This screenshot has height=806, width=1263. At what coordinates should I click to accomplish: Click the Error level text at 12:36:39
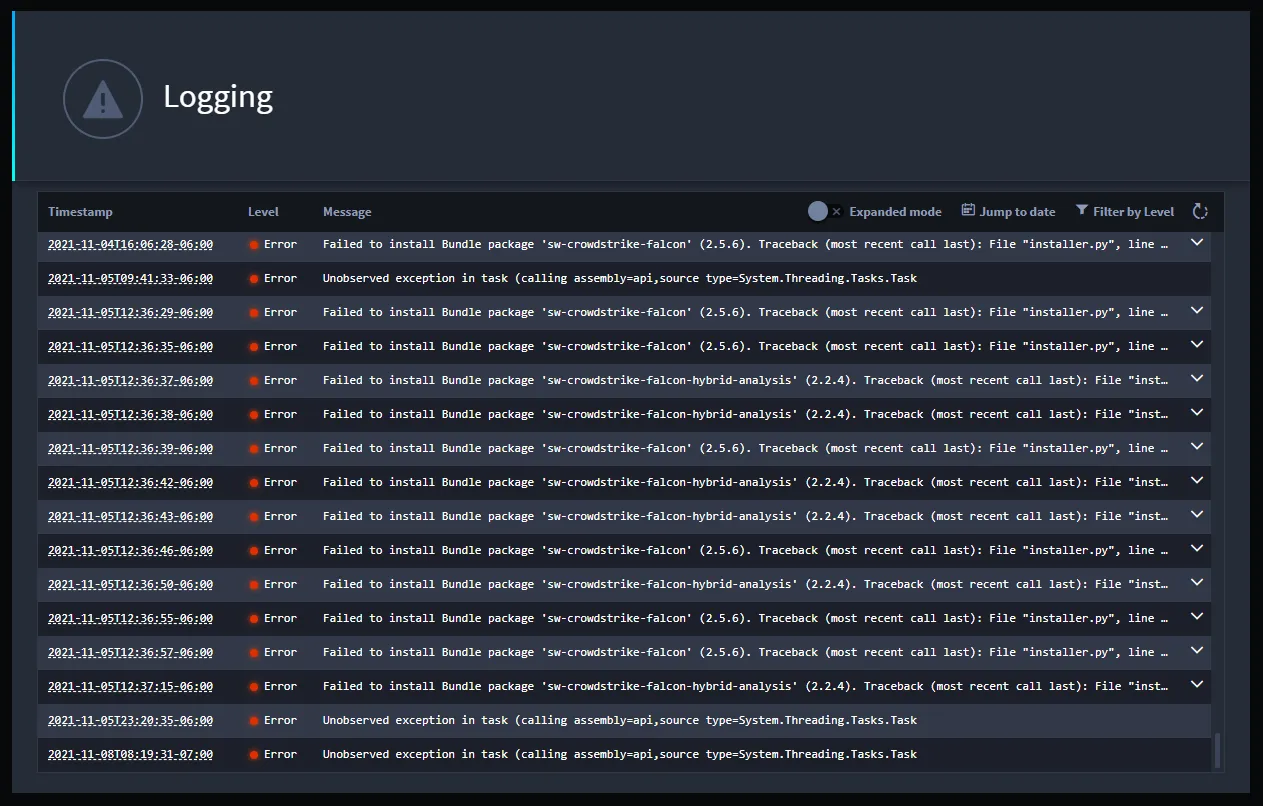[280, 448]
